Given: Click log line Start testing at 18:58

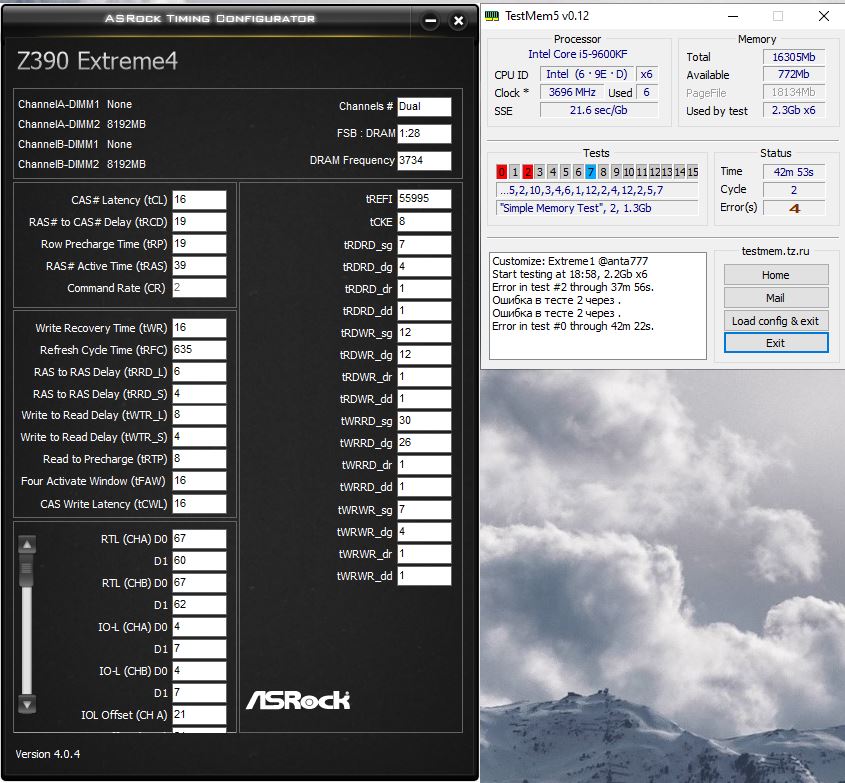Looking at the screenshot, I should click(x=570, y=274).
